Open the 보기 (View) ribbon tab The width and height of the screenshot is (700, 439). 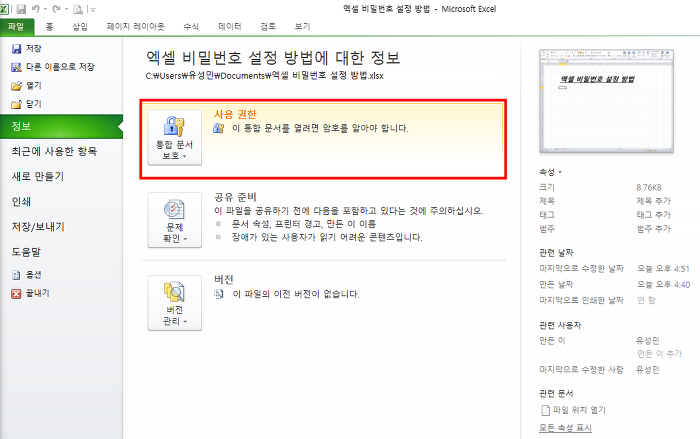coord(302,26)
